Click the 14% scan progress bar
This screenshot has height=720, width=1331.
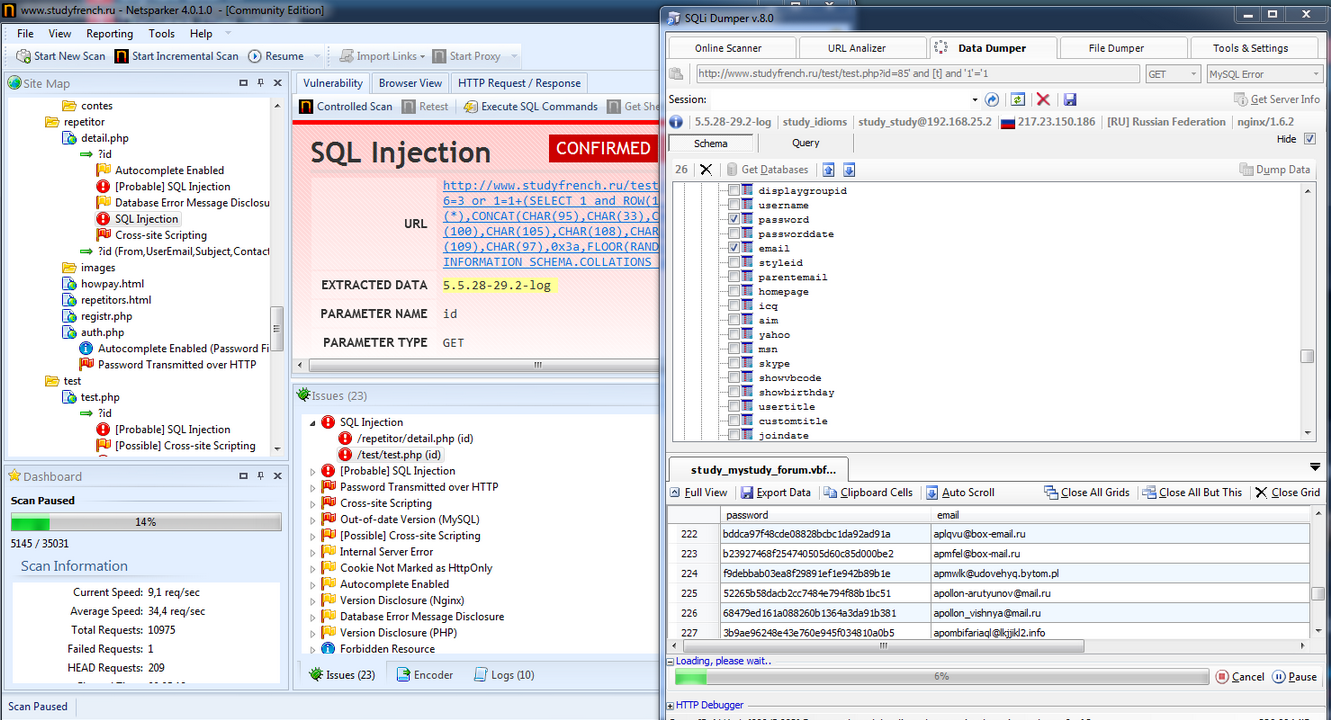(x=146, y=522)
